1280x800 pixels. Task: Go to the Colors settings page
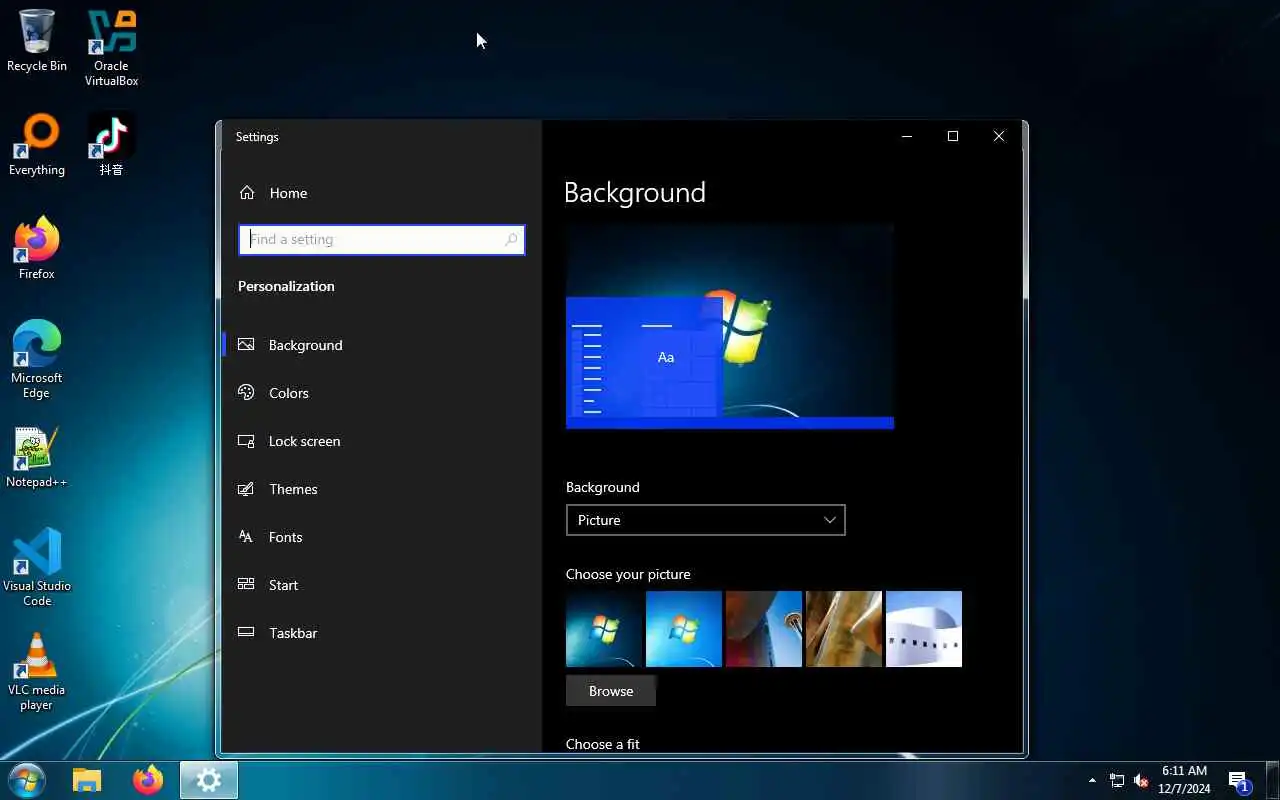(382, 393)
